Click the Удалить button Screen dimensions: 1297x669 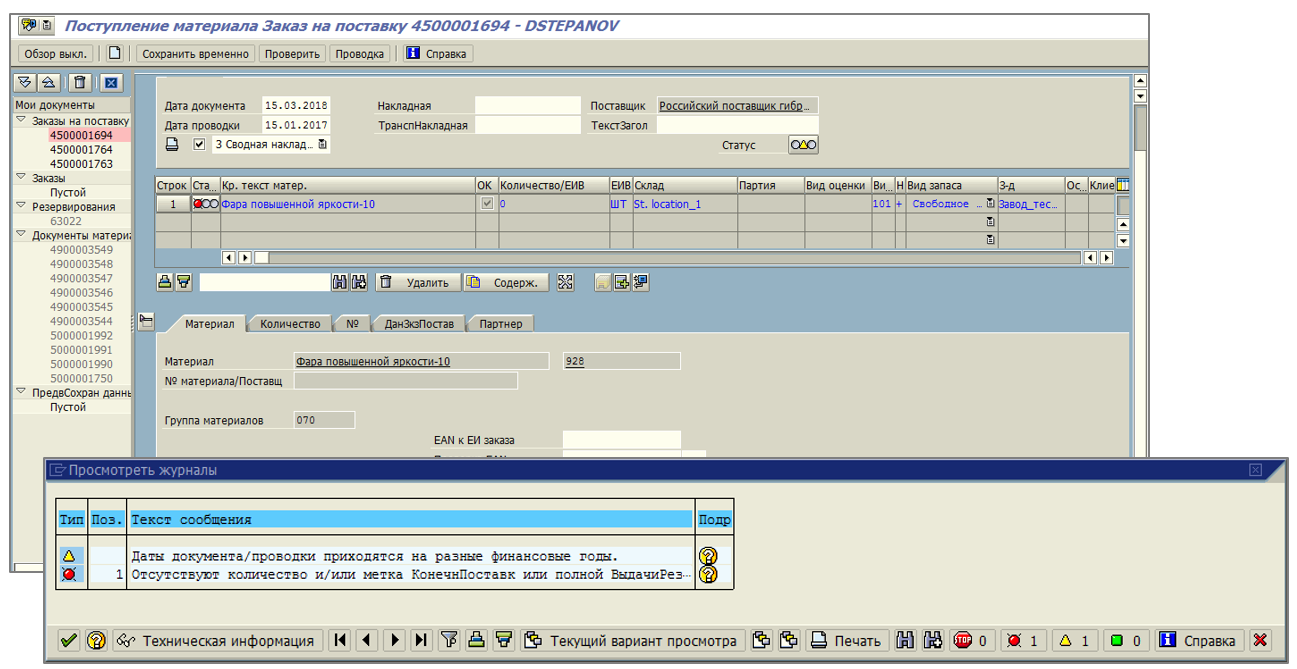pos(418,283)
